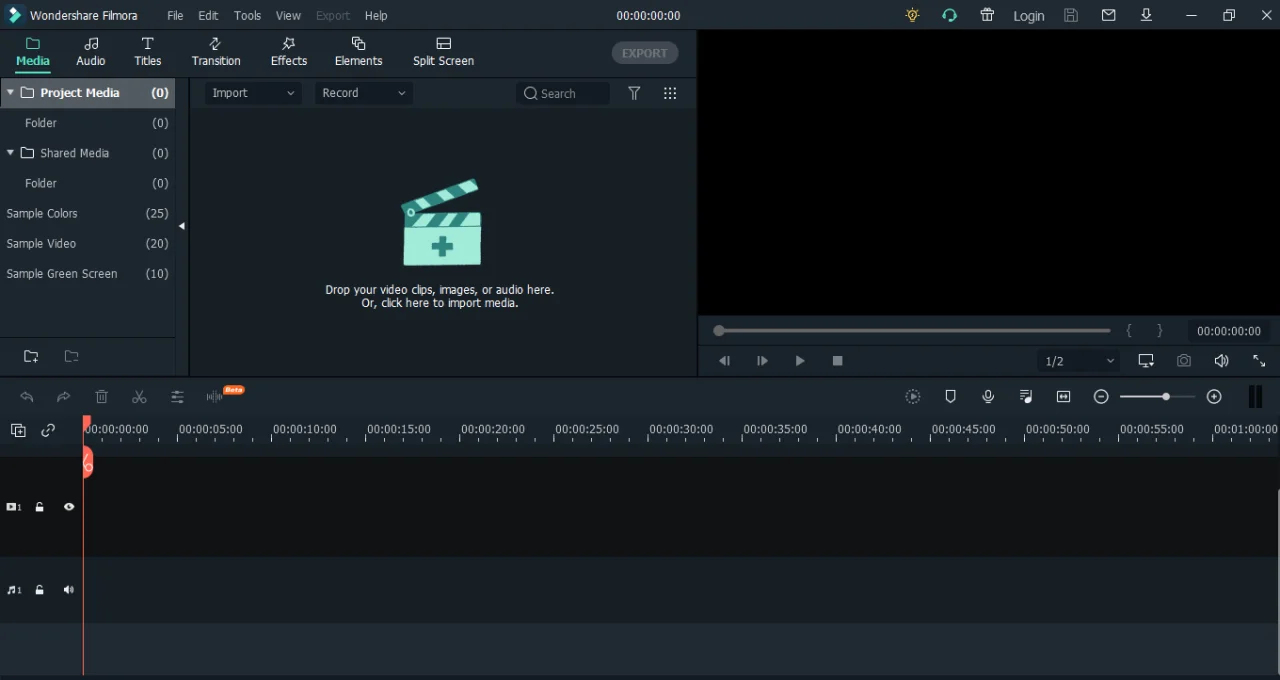Image resolution: width=1280 pixels, height=680 pixels.
Task: Click the scissors split icon in the timeline toolbar
Action: click(x=139, y=397)
